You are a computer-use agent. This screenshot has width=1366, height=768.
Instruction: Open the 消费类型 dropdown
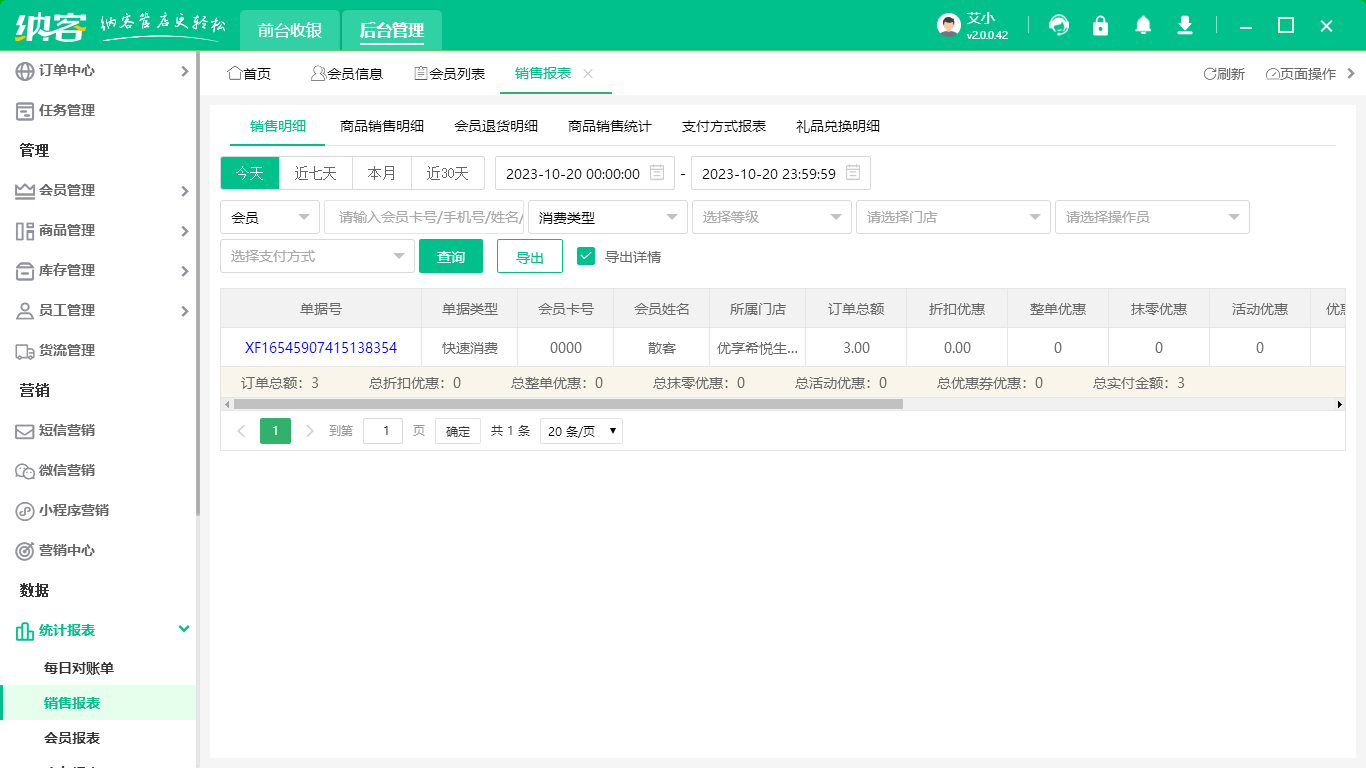(605, 217)
